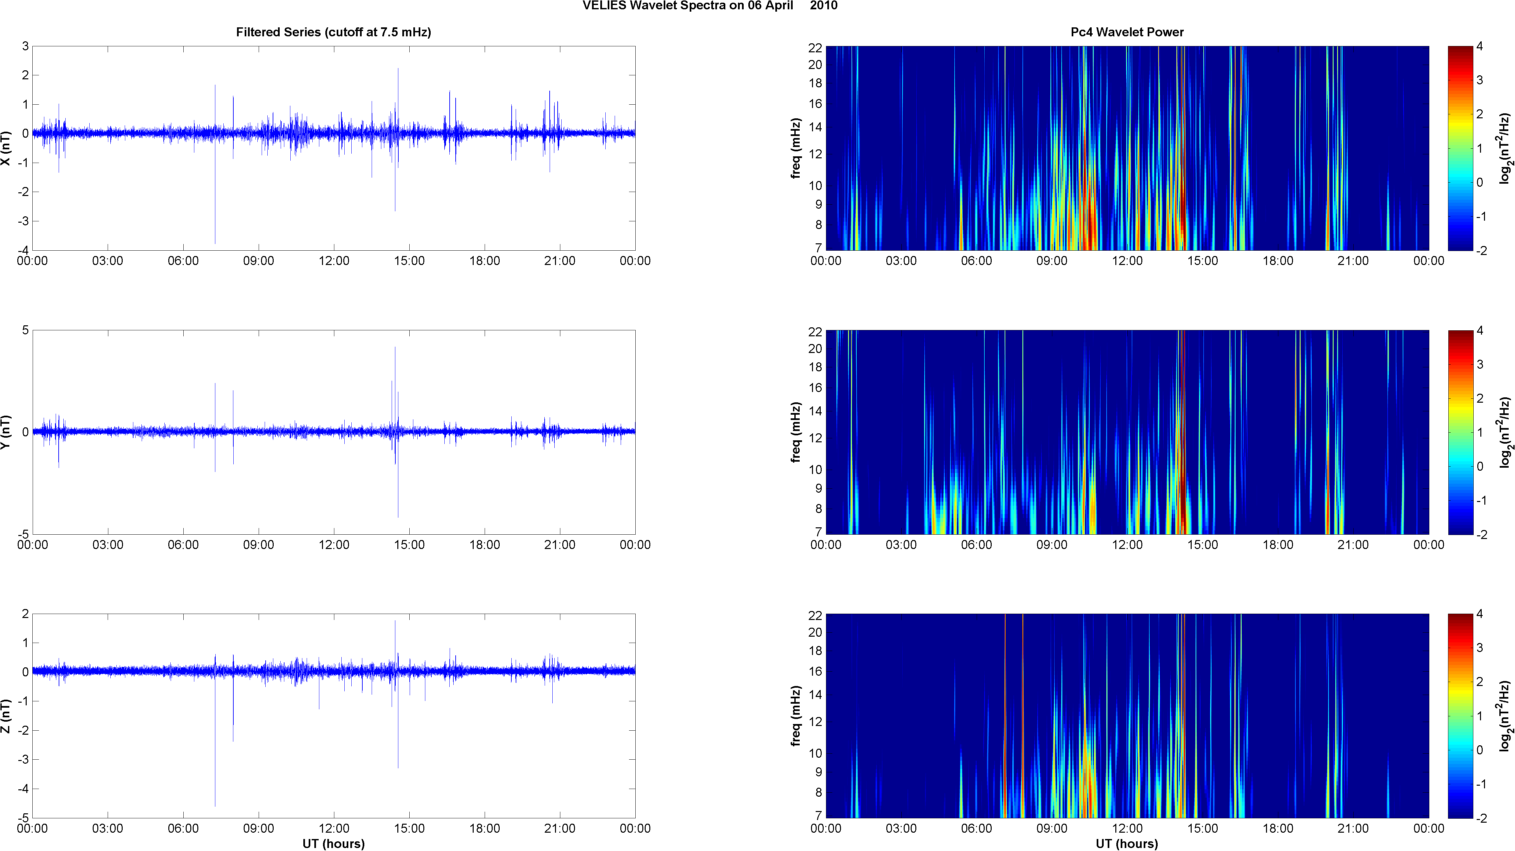1515x851 pixels.
Task: Select the Filtered Series panel title
Action: 333,32
